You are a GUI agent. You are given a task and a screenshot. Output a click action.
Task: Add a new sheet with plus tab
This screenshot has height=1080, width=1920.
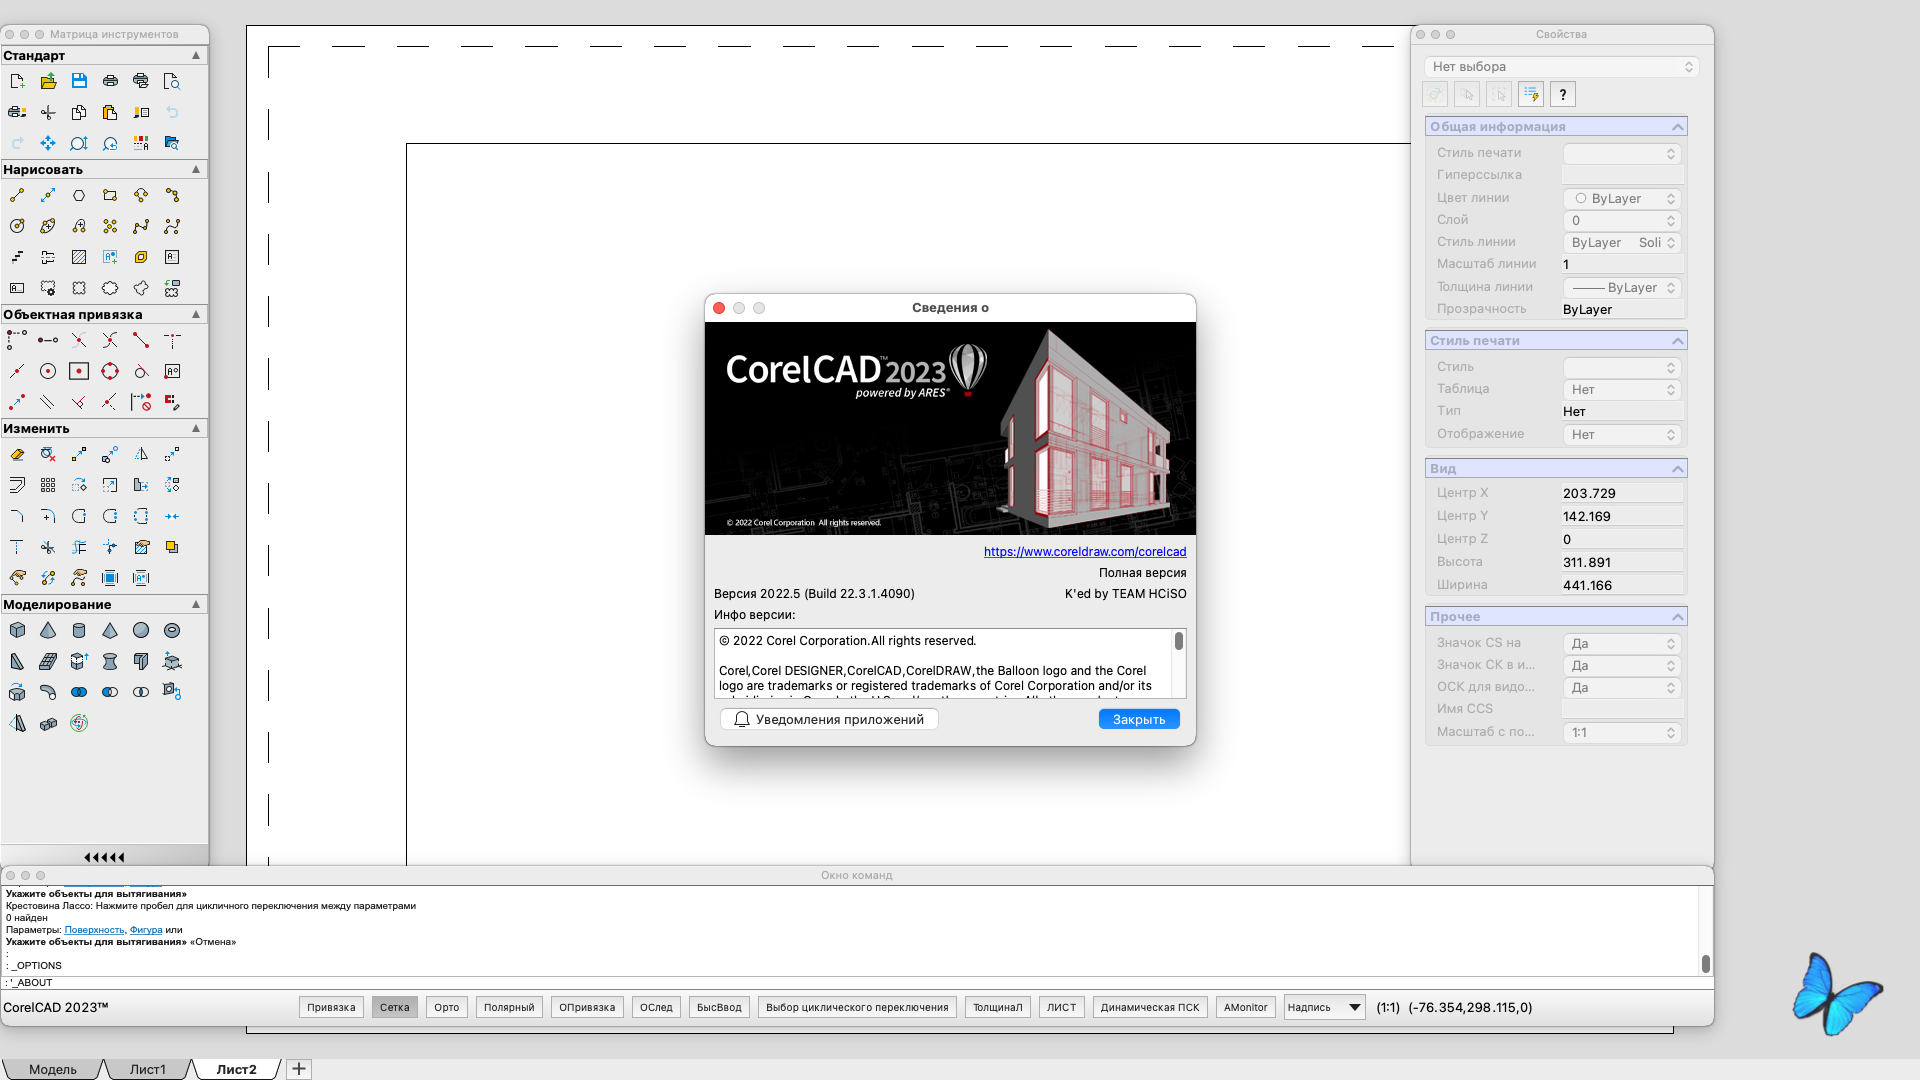coord(299,1069)
